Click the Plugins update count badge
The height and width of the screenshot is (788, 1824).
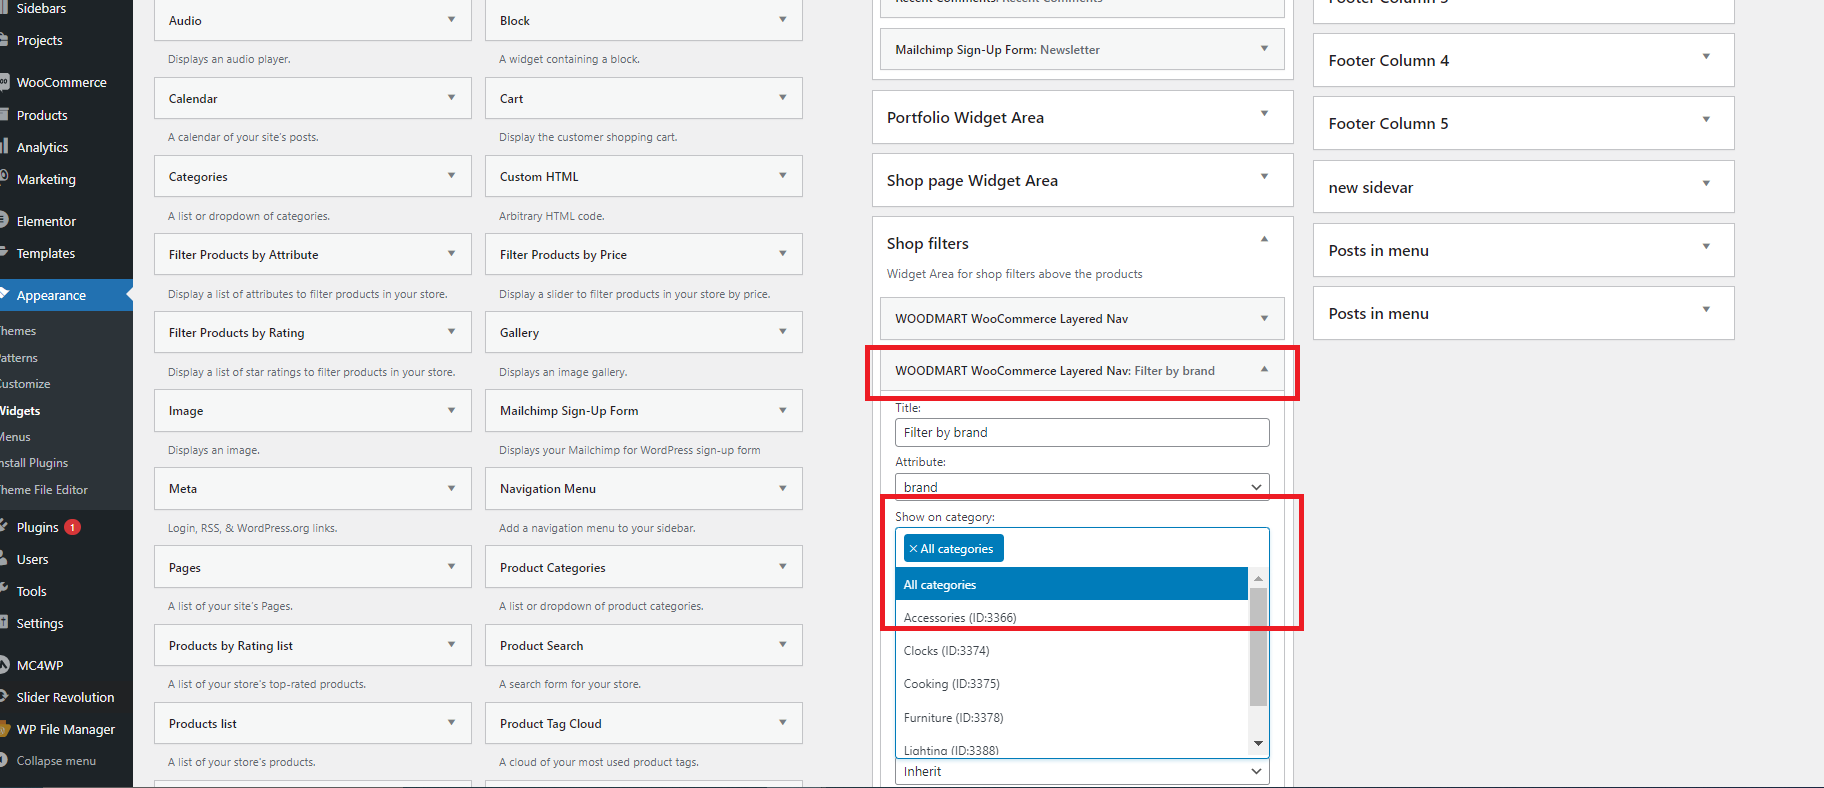coord(73,527)
